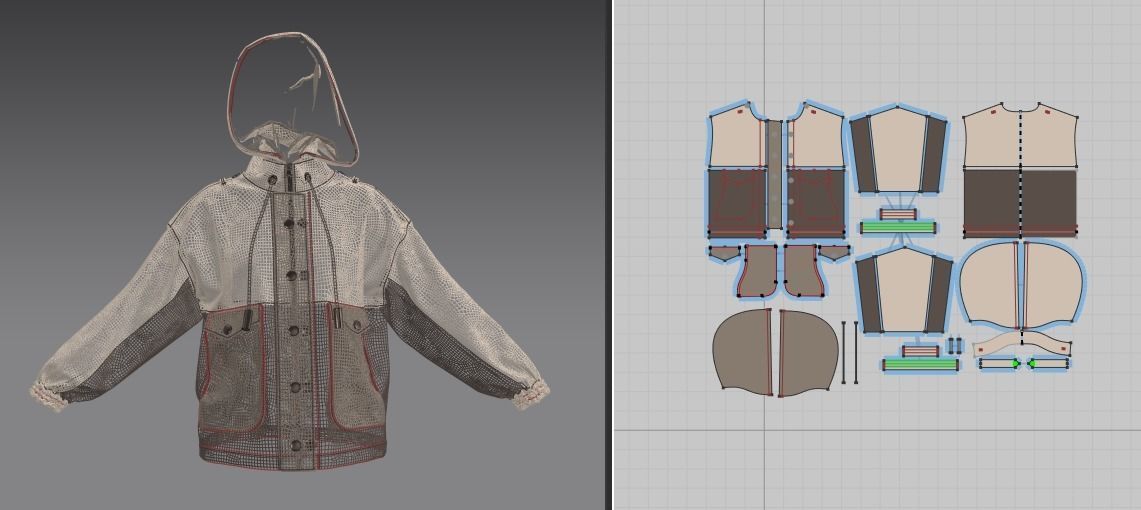Click green cuff strip below the upper sleeve
The image size is (1141, 510).
coord(897,228)
